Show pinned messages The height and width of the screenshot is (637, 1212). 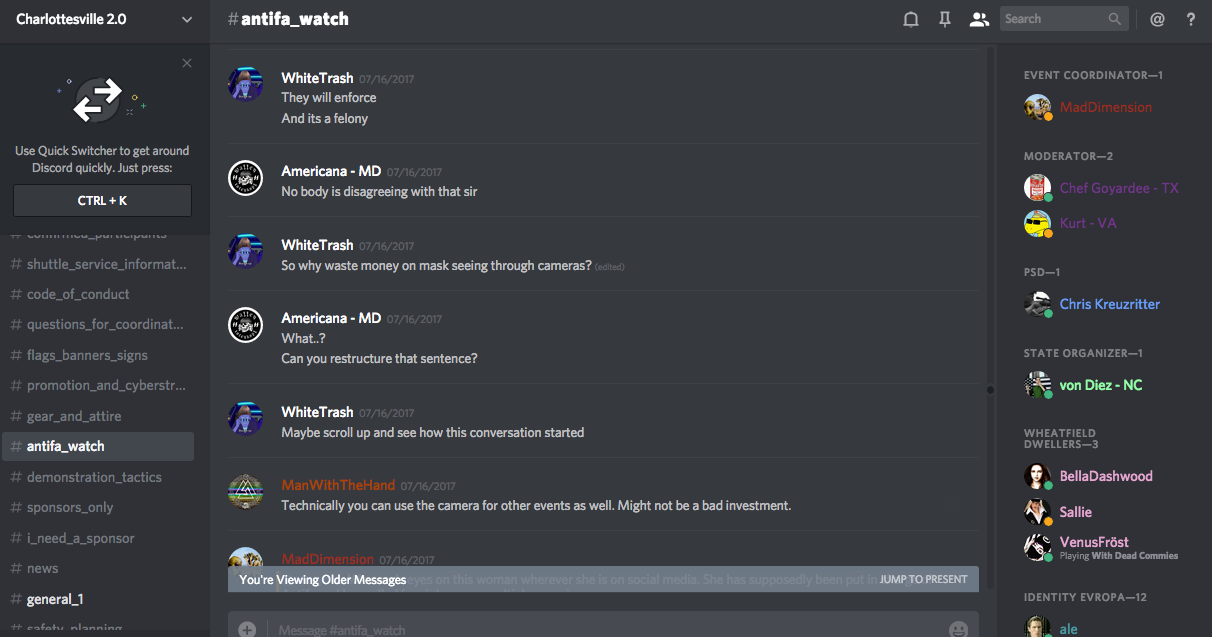click(945, 19)
